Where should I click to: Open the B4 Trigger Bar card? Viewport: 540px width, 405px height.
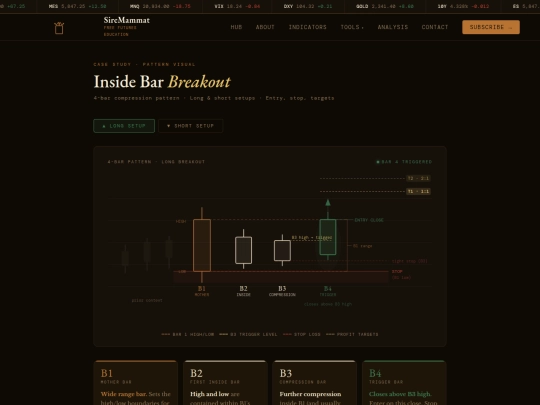pos(404,383)
